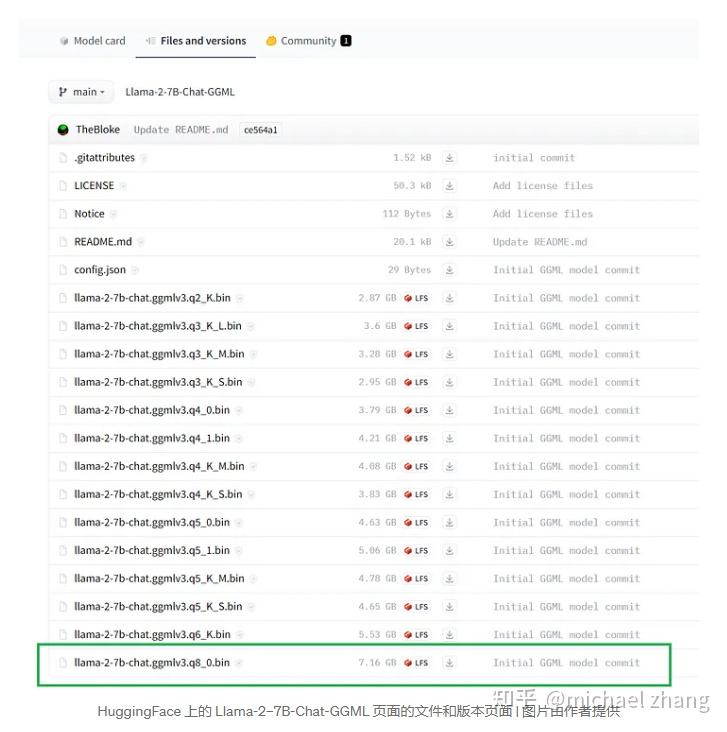Open llama-2-7b-chat.ggmlv3.q3_K_L.bin file page

(x=158, y=326)
